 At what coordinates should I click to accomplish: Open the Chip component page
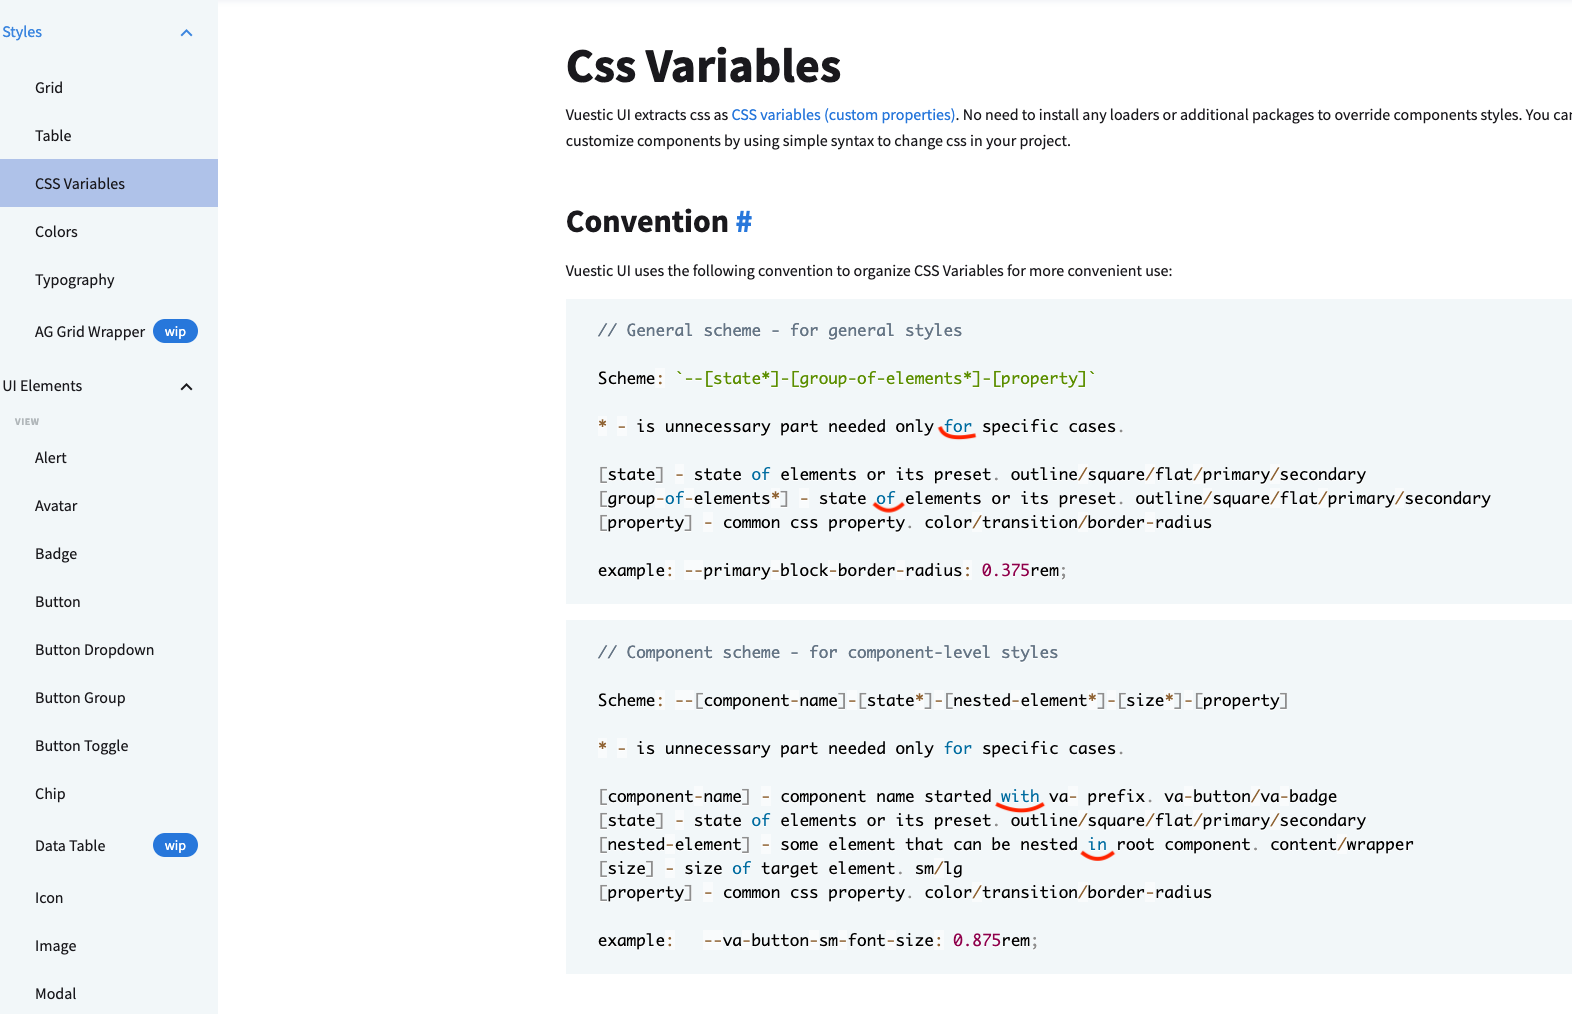[49, 793]
